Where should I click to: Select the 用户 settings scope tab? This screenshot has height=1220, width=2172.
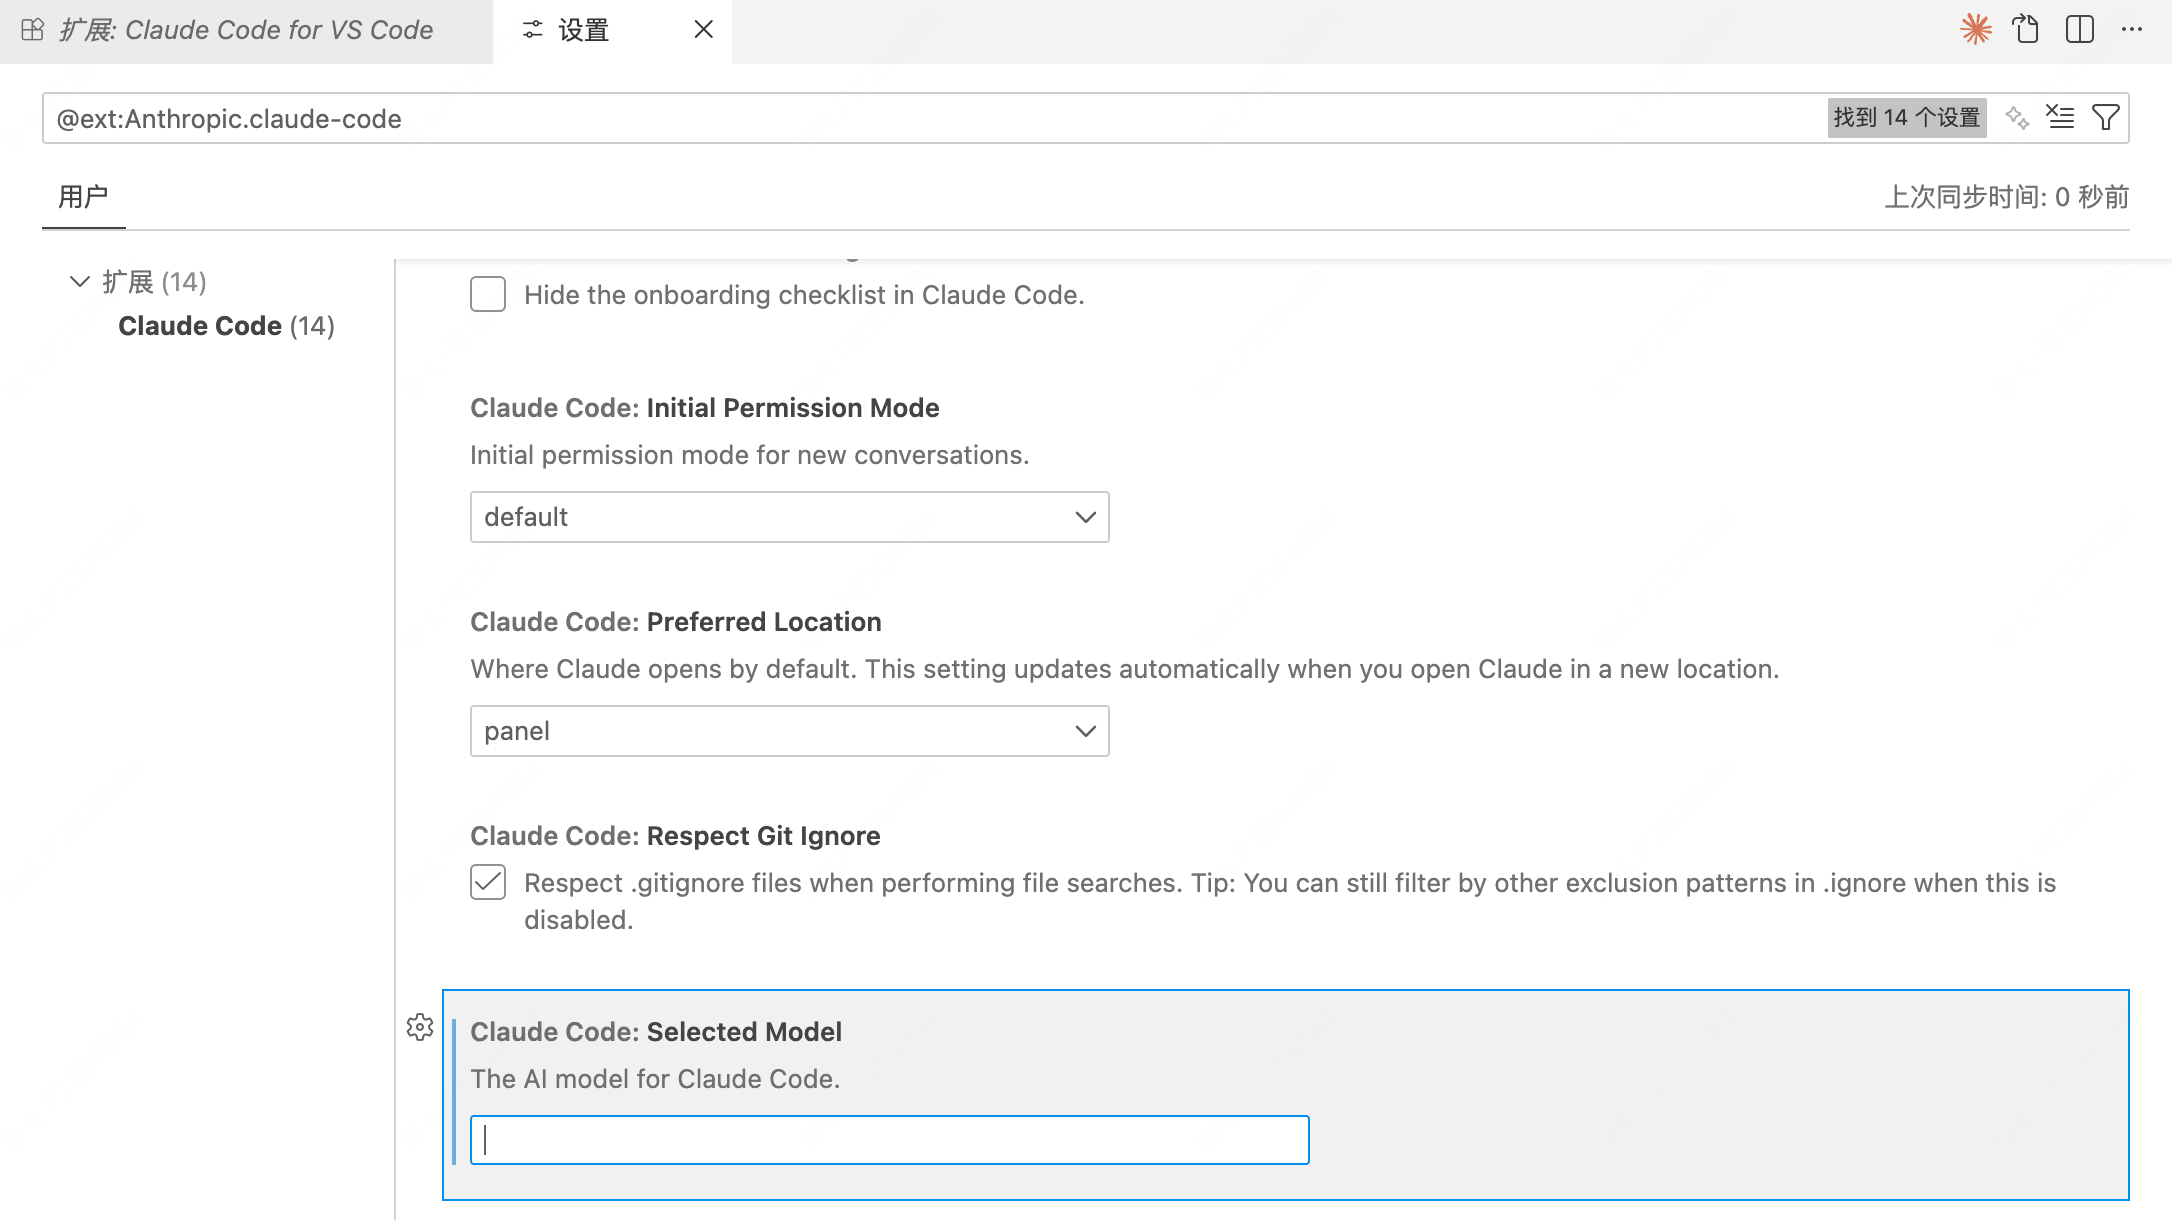point(83,197)
